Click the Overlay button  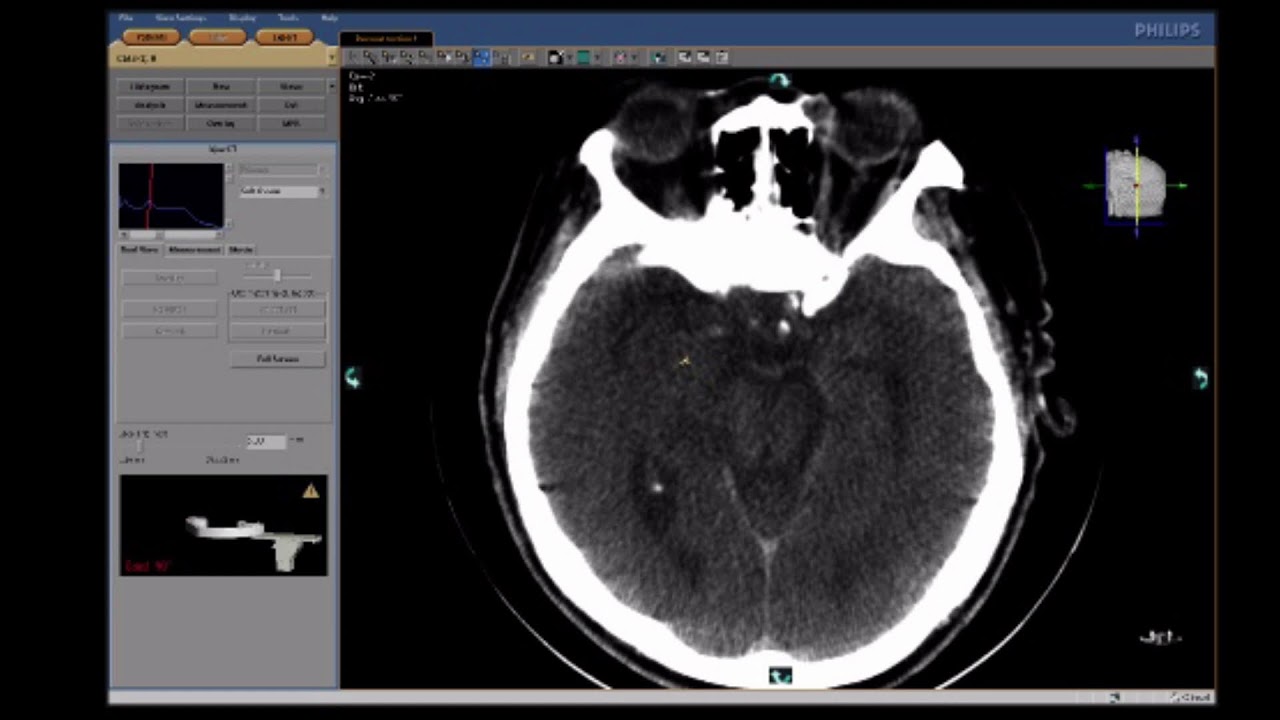coord(221,123)
